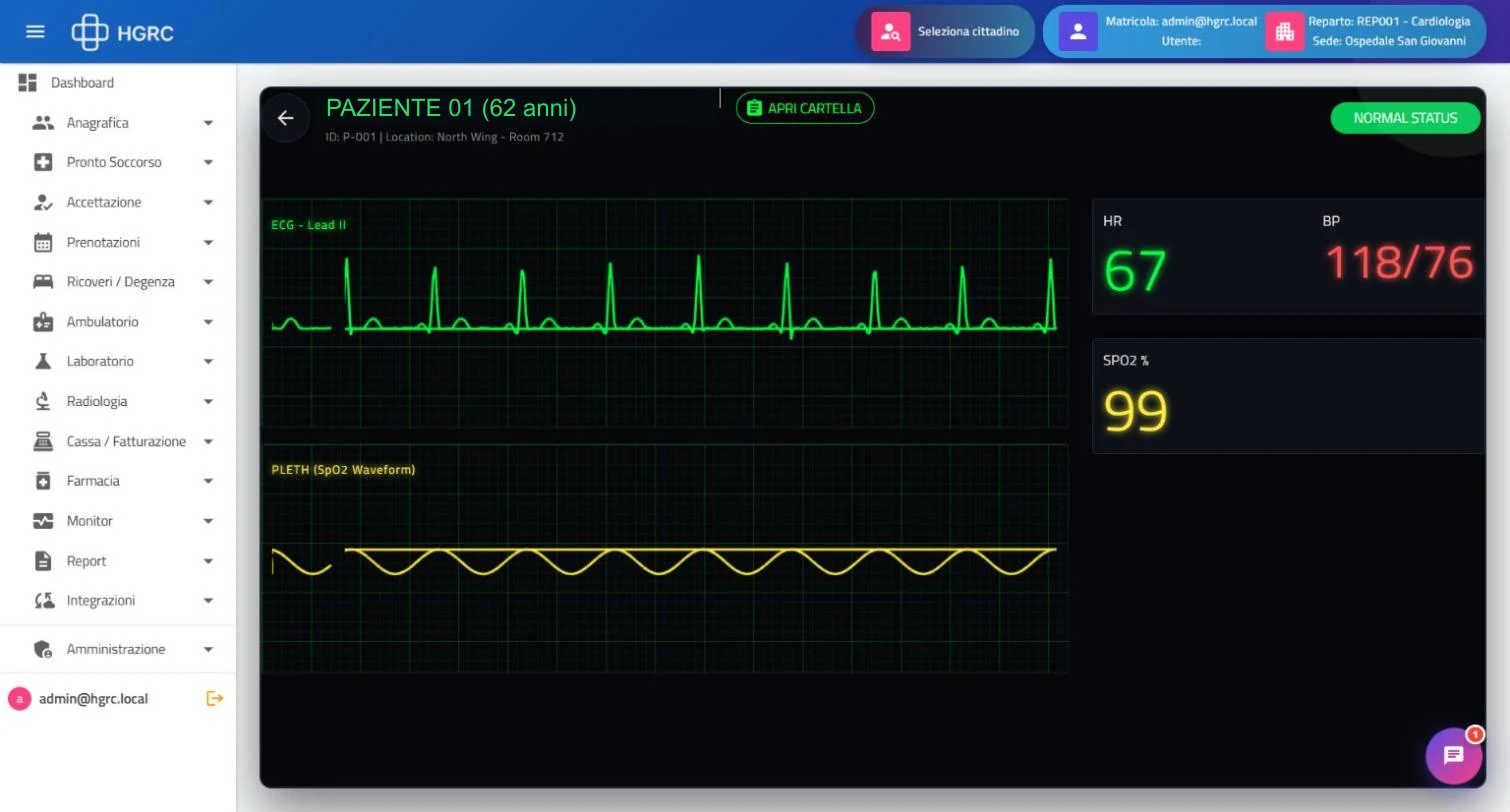This screenshot has height=812, width=1510.
Task: Go back with the arrow button
Action: [286, 118]
